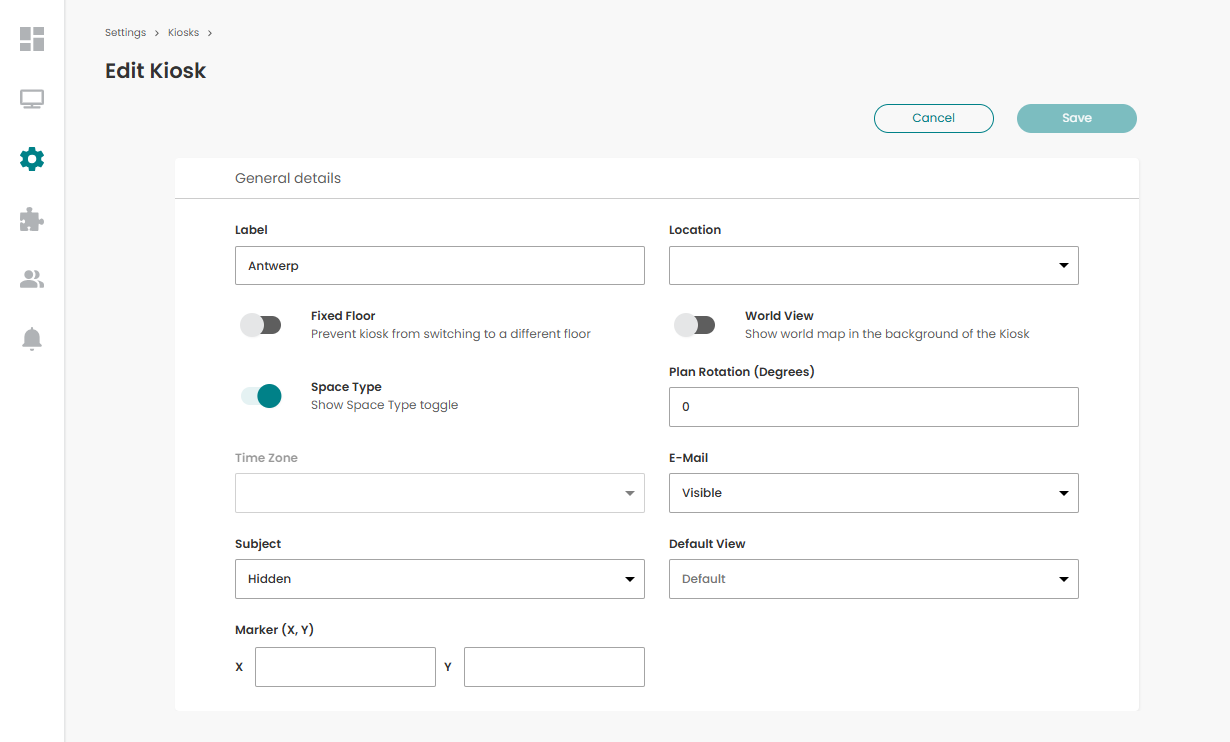The image size is (1230, 742).
Task: Open the Time Zone dropdown
Action: (440, 493)
